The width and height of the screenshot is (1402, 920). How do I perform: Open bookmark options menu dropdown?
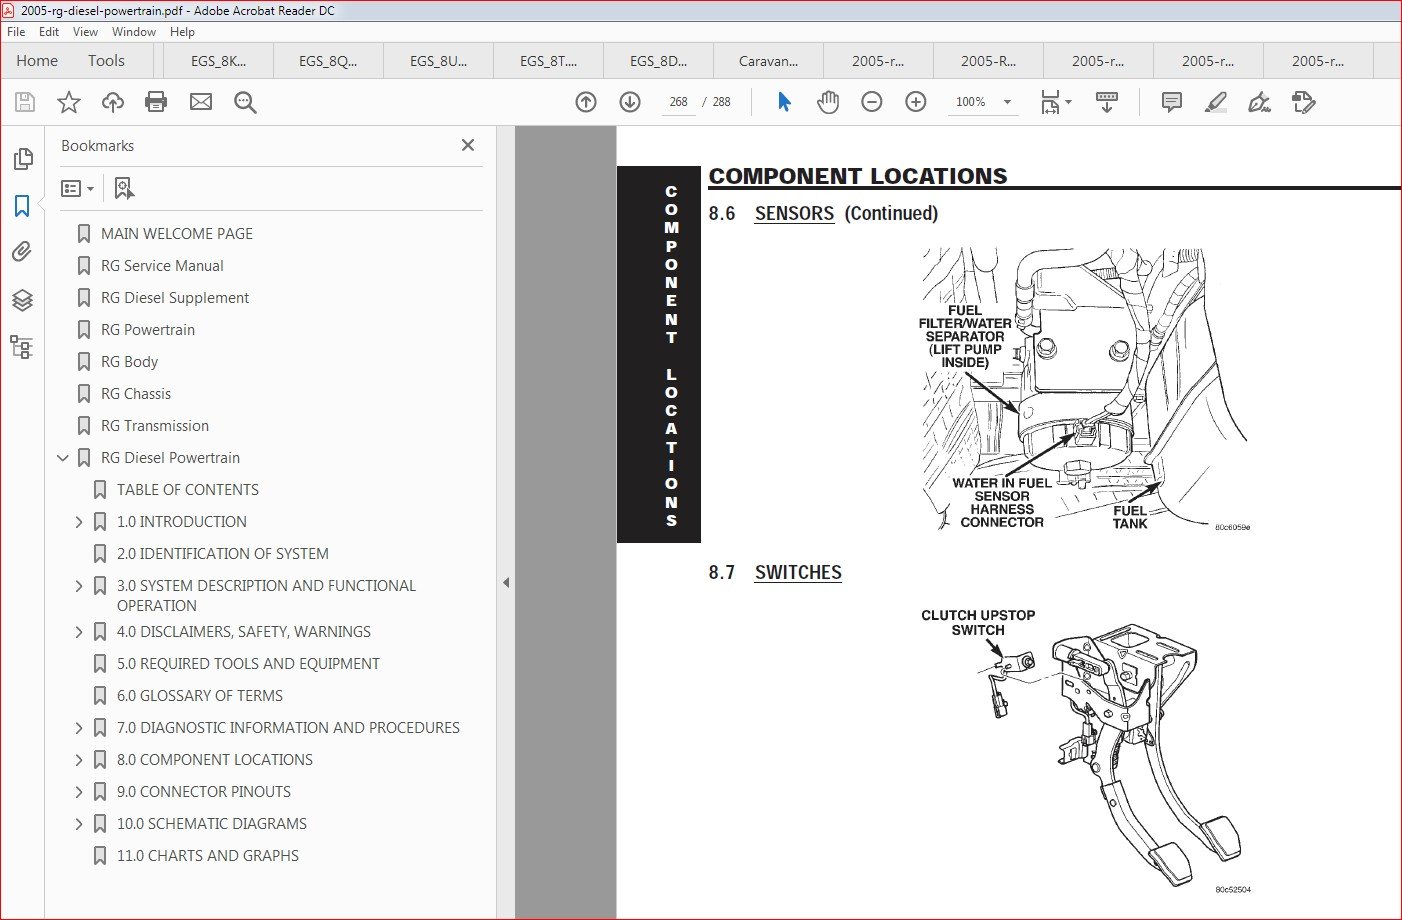pyautogui.click(x=78, y=188)
